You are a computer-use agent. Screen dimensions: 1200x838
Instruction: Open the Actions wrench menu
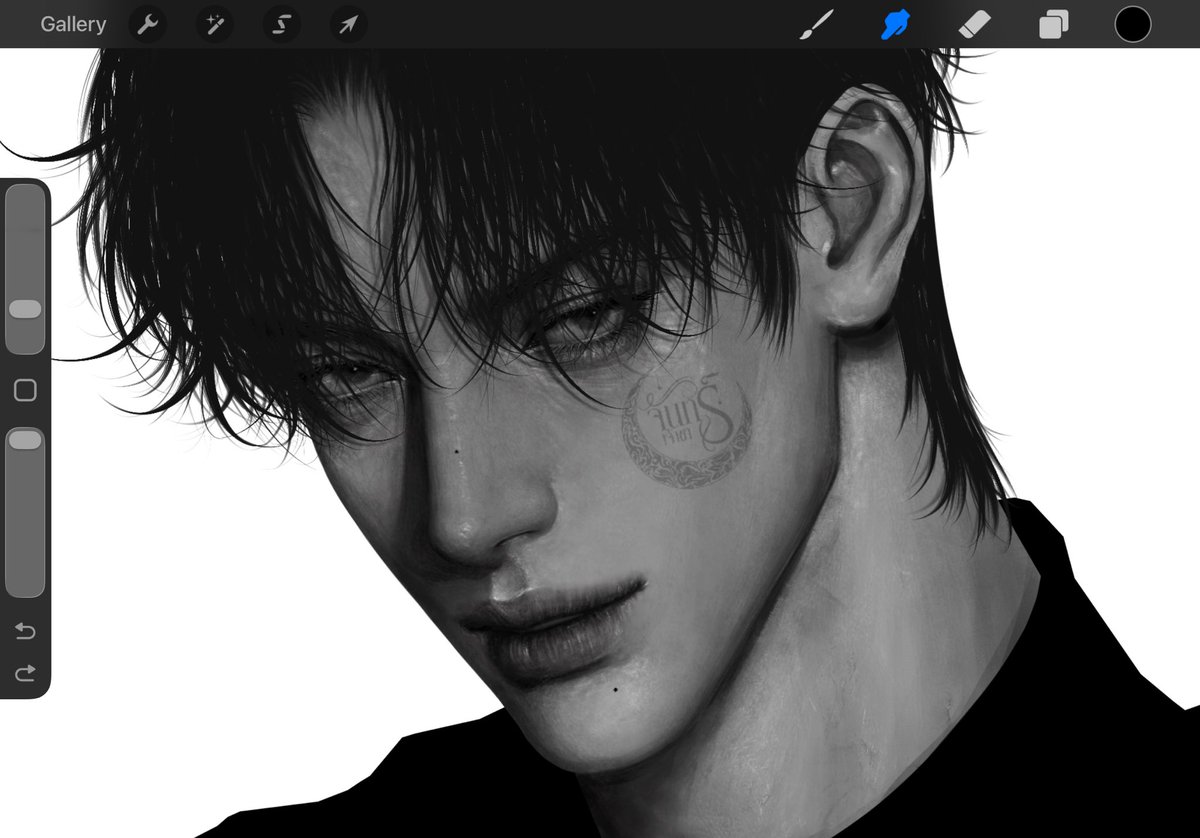pos(148,25)
